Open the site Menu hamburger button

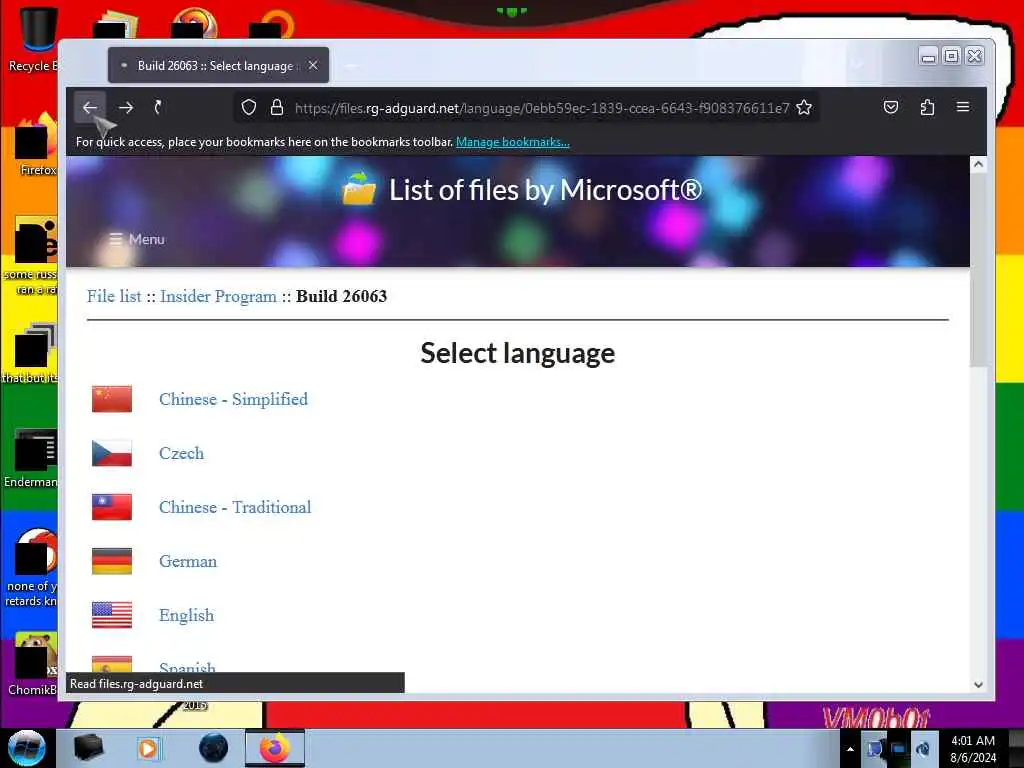[x=137, y=239]
